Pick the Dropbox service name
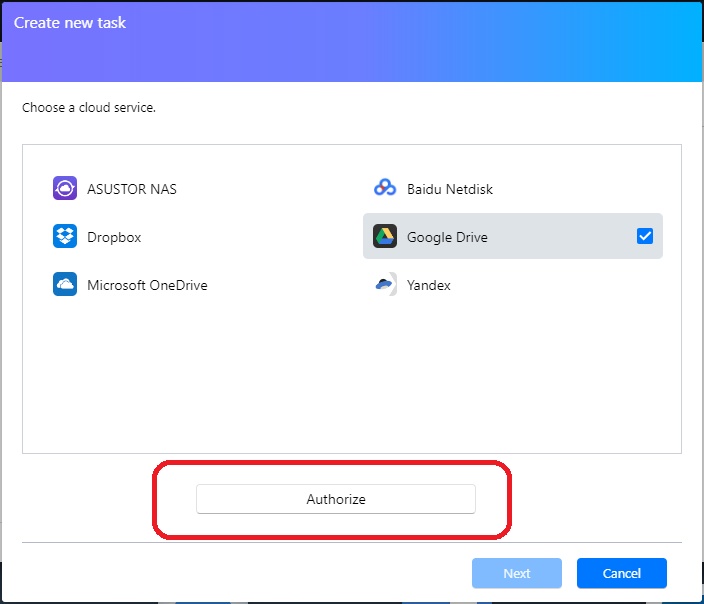This screenshot has width=704, height=604. point(114,238)
